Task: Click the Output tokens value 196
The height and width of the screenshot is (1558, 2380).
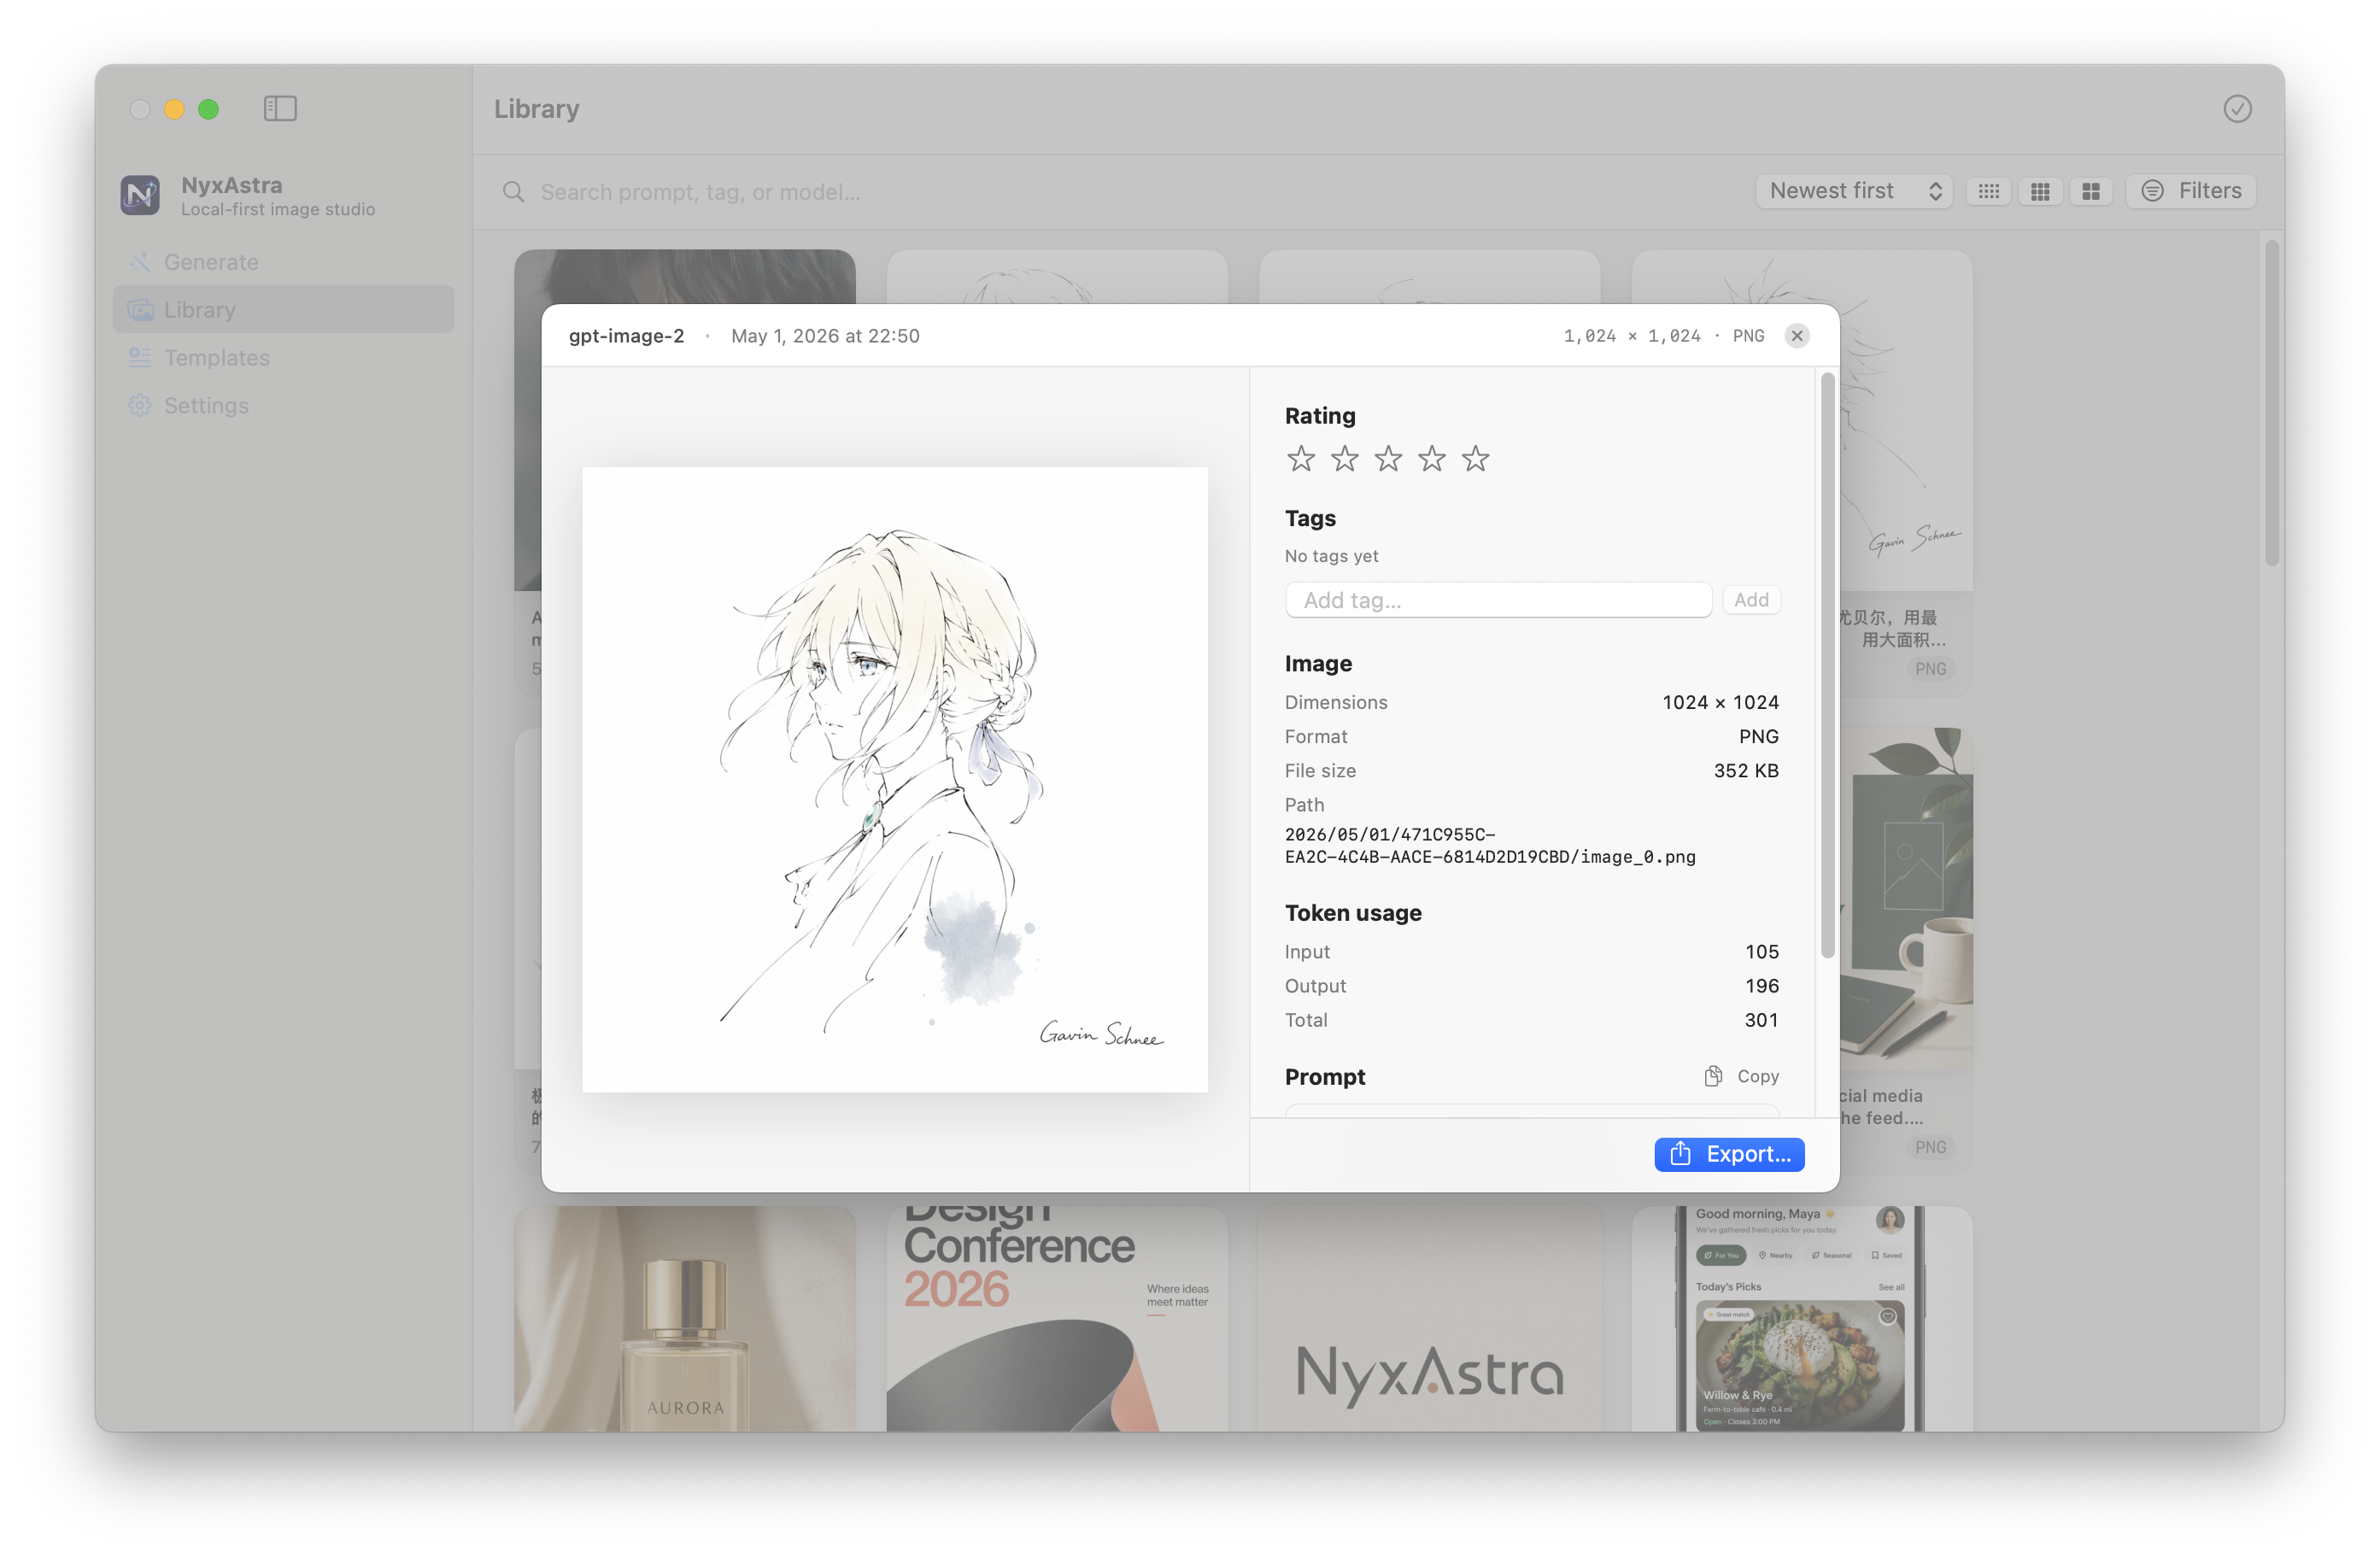Action: coord(1762,986)
